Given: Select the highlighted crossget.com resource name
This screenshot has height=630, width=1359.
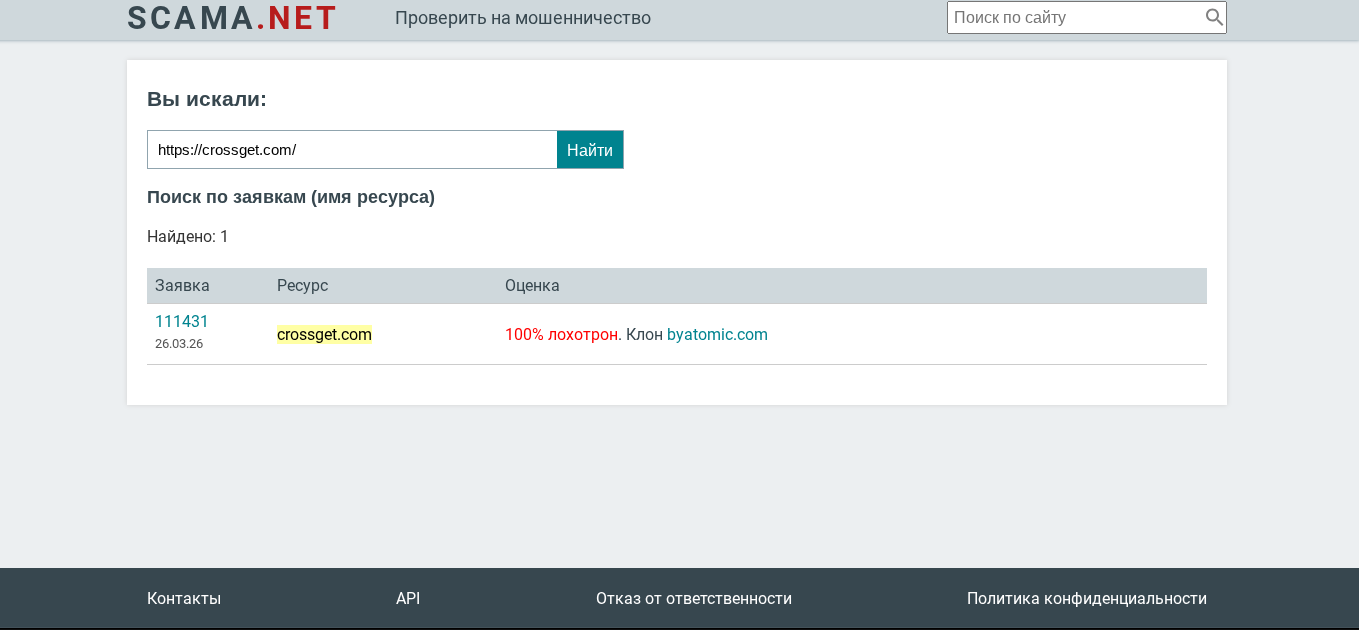Looking at the screenshot, I should point(324,334).
